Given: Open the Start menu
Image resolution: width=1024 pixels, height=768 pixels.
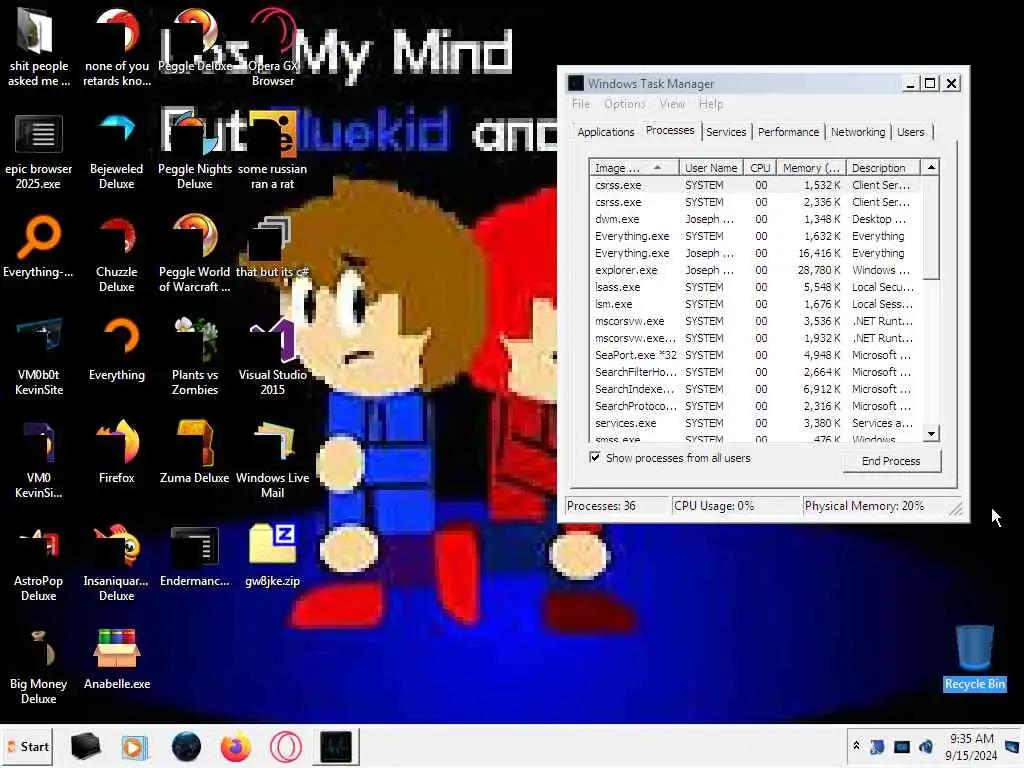Looking at the screenshot, I should [x=28, y=746].
